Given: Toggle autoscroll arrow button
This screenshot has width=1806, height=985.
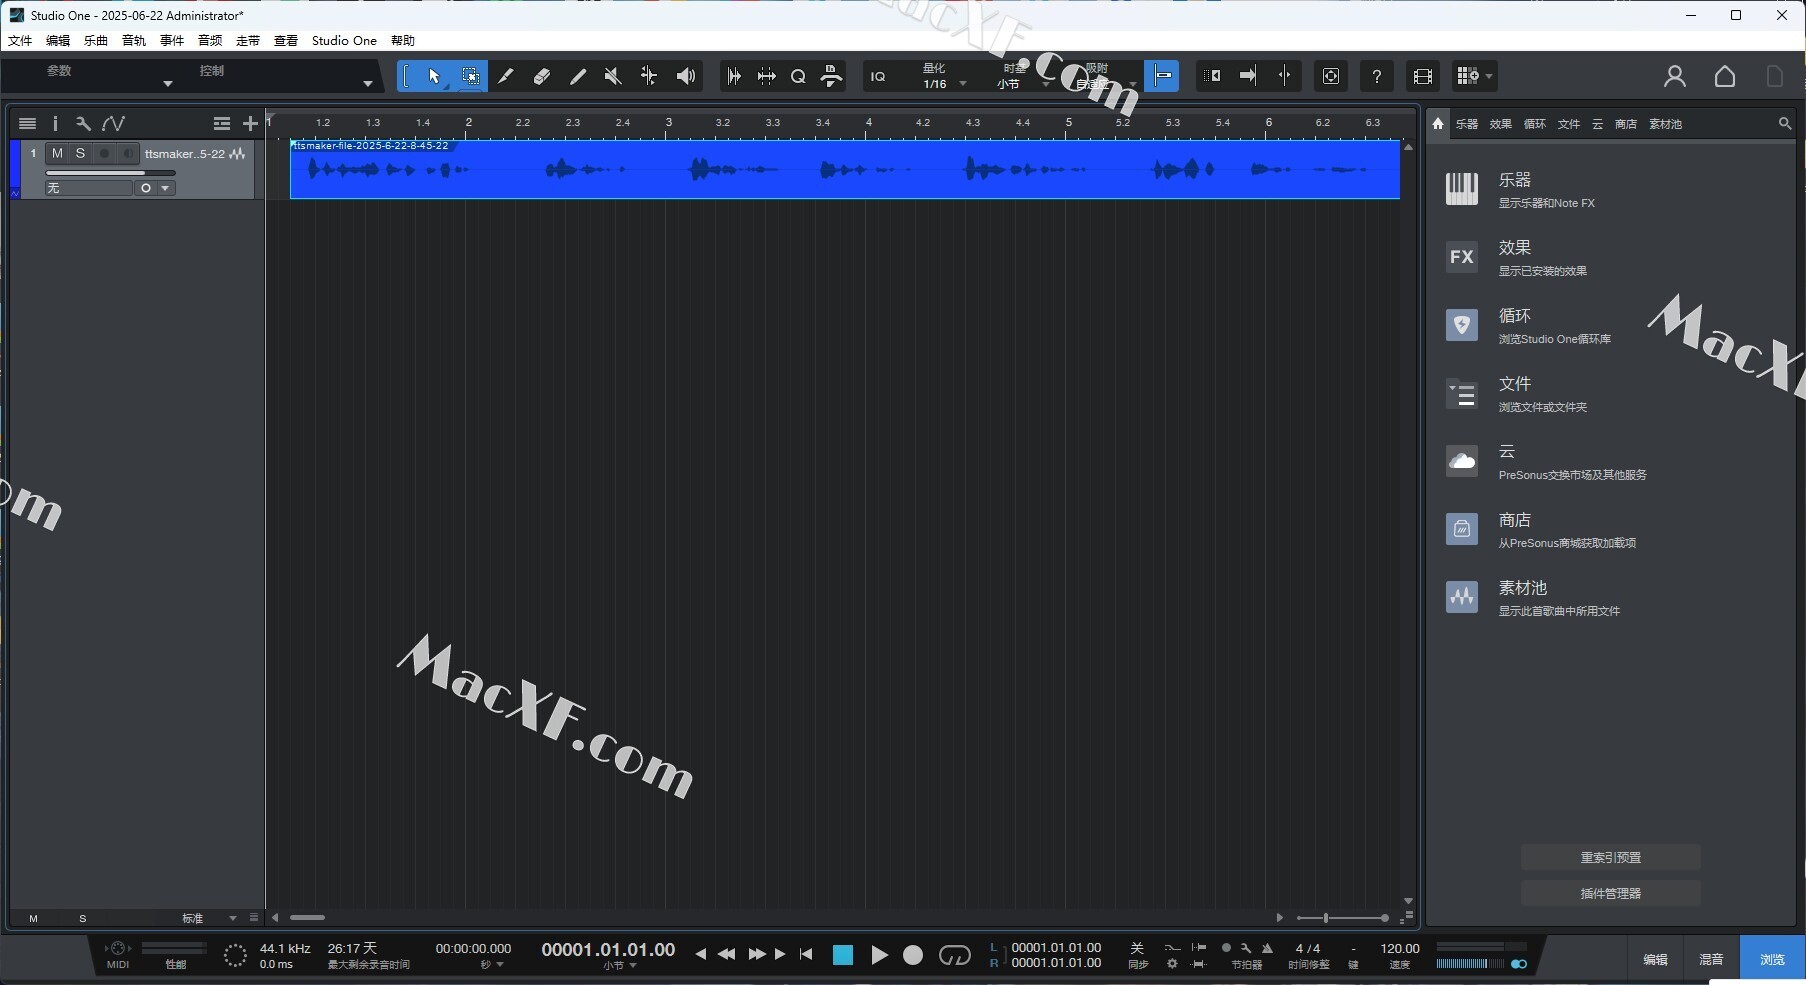Looking at the screenshot, I should pyautogui.click(x=1248, y=76).
